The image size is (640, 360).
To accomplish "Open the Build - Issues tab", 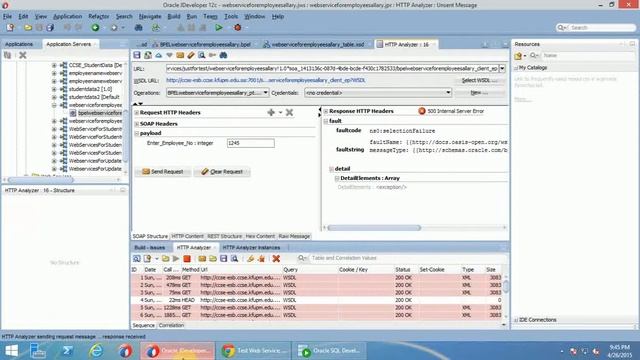I will pos(150,248).
